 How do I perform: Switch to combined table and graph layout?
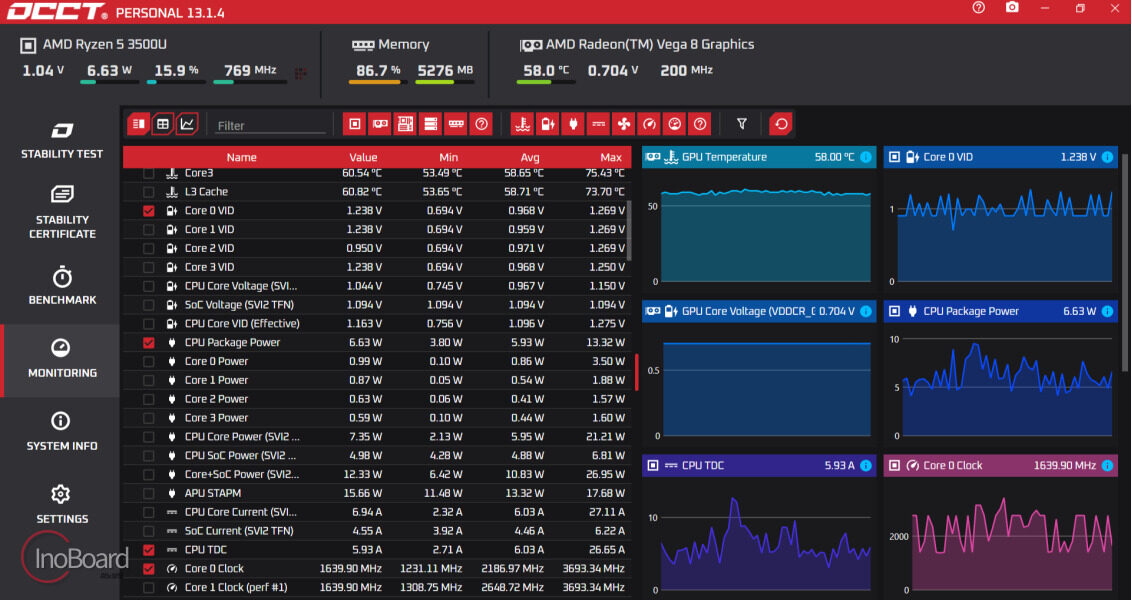[x=139, y=124]
